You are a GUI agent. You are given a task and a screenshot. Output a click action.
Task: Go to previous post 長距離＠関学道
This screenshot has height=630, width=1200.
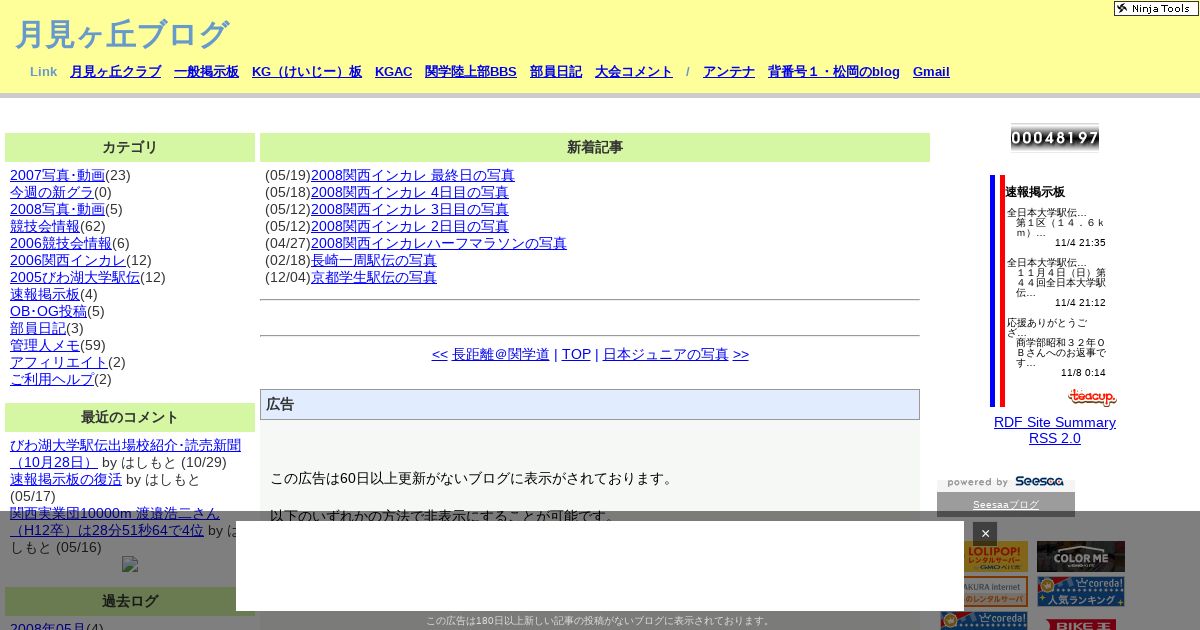coord(501,354)
